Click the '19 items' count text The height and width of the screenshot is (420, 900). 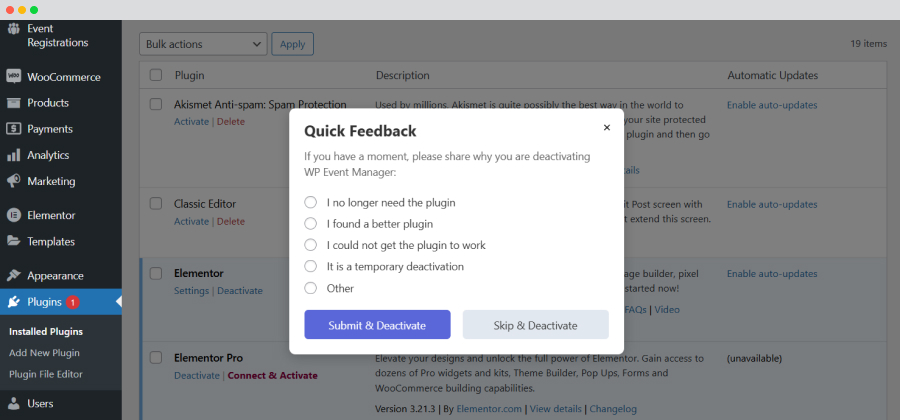868,43
